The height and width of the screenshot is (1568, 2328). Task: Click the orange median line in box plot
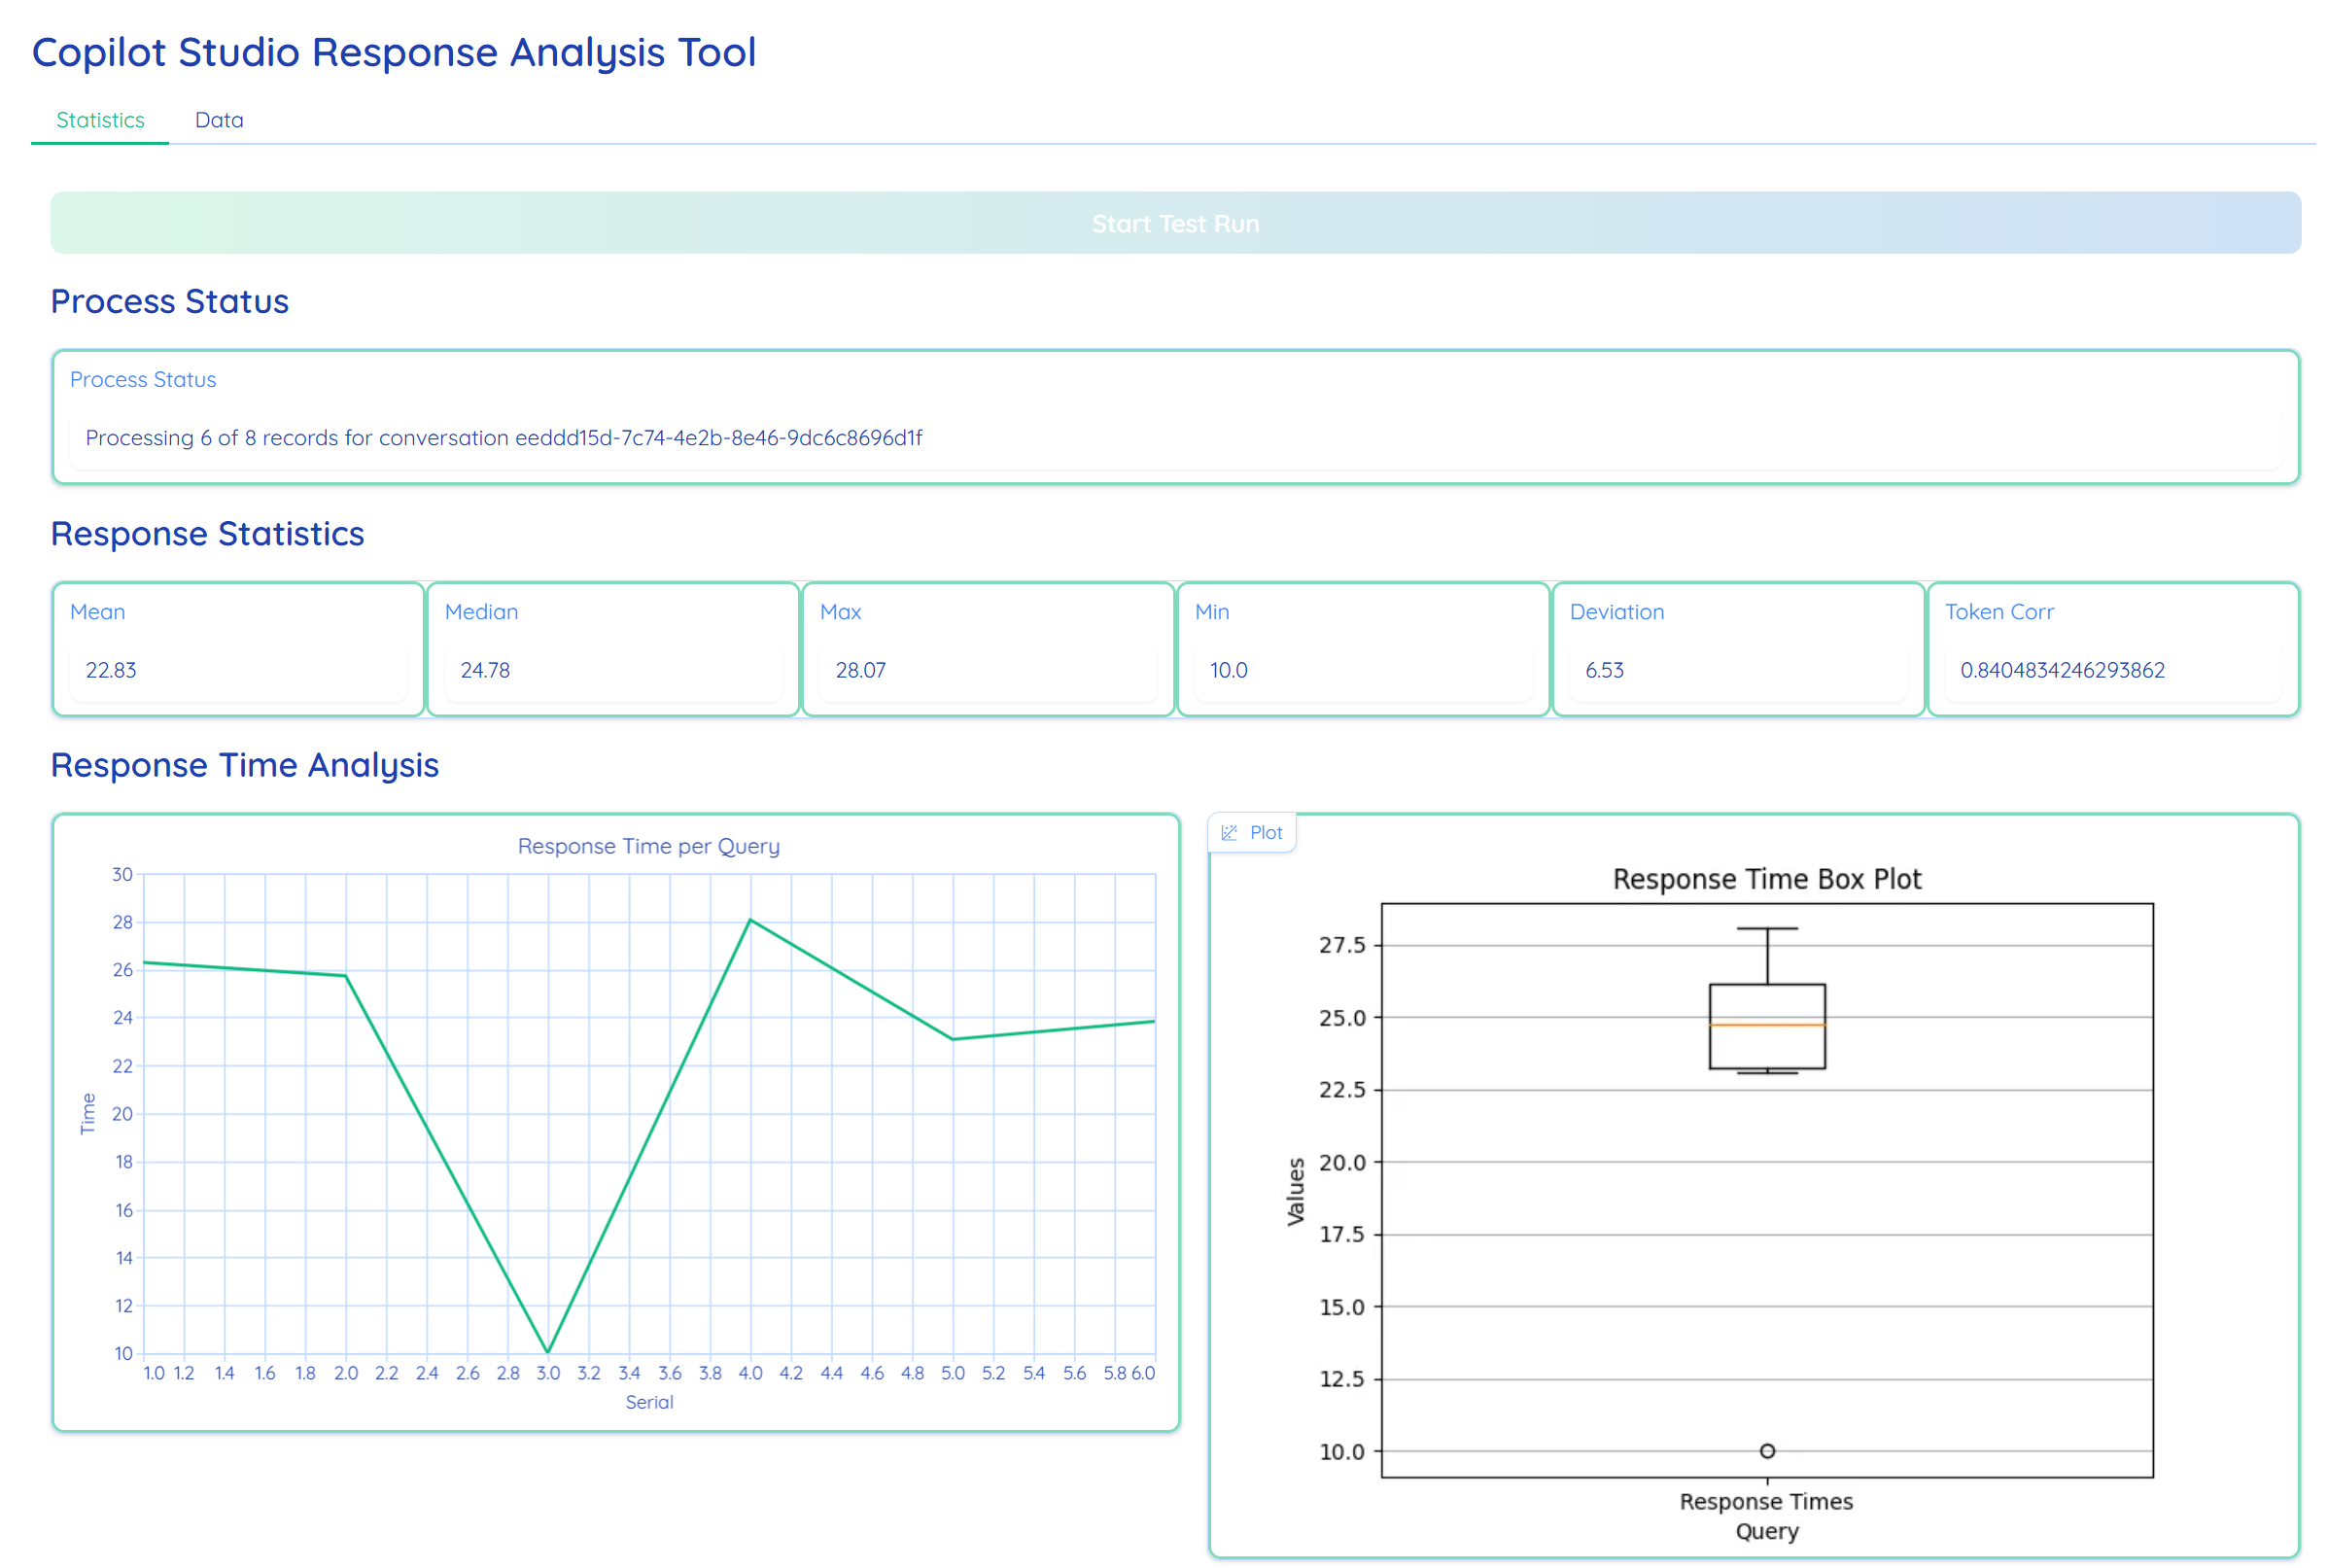coord(1767,1025)
